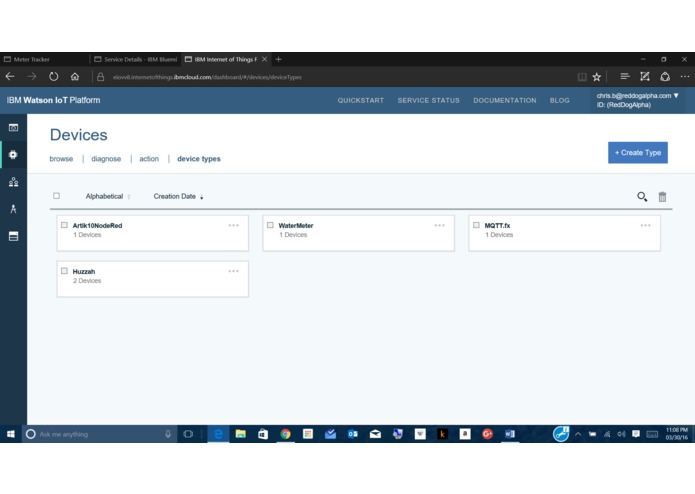Open a new browser tab
The height and width of the screenshot is (494, 695).
[278, 59]
